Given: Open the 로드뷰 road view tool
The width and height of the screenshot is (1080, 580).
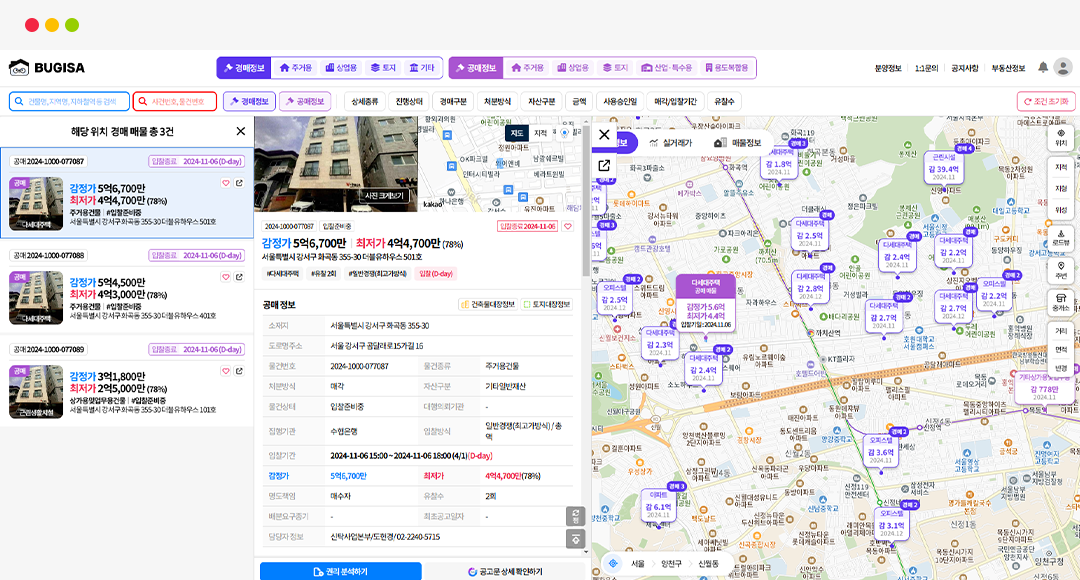Looking at the screenshot, I should pyautogui.click(x=1060, y=236).
